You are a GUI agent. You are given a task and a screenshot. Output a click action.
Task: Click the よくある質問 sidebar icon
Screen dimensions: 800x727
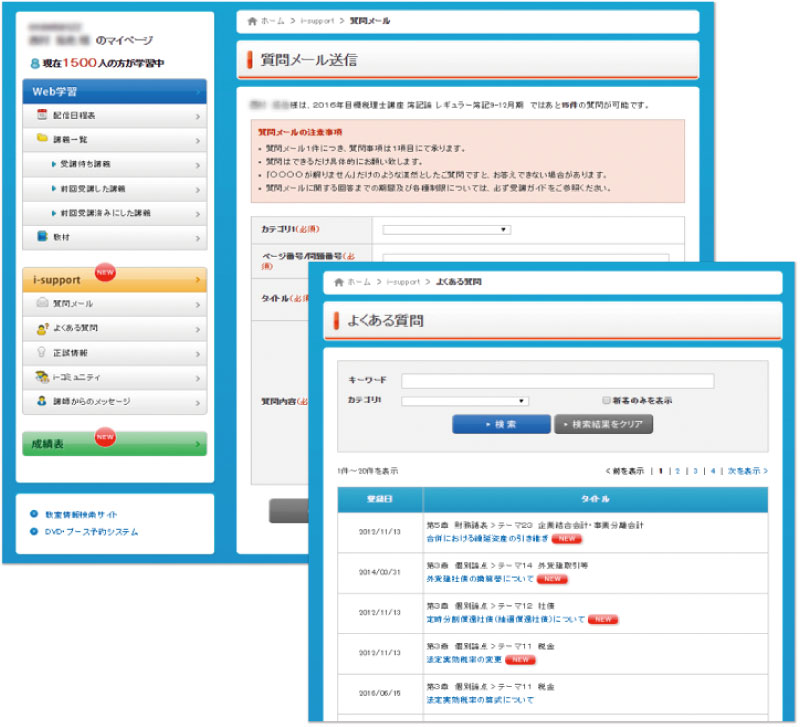(x=42, y=328)
